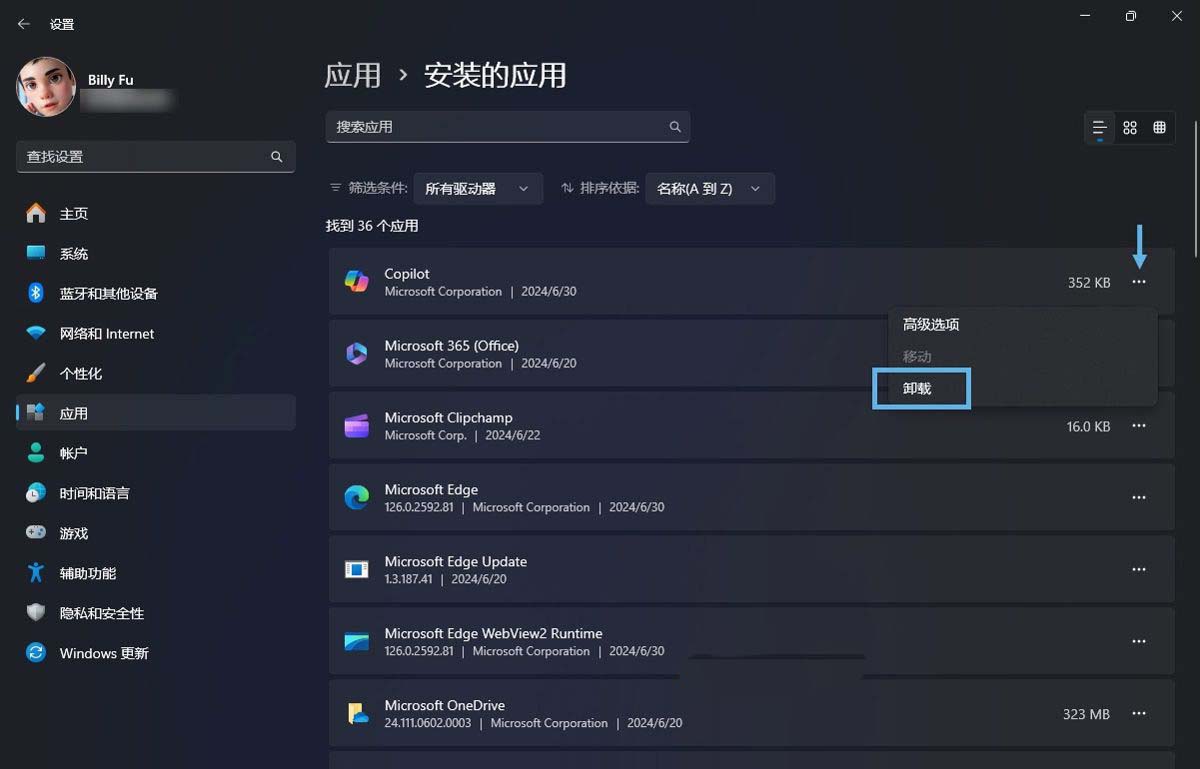The width and height of the screenshot is (1200, 769).
Task: Open 个性化 settings
Action: (x=156, y=373)
